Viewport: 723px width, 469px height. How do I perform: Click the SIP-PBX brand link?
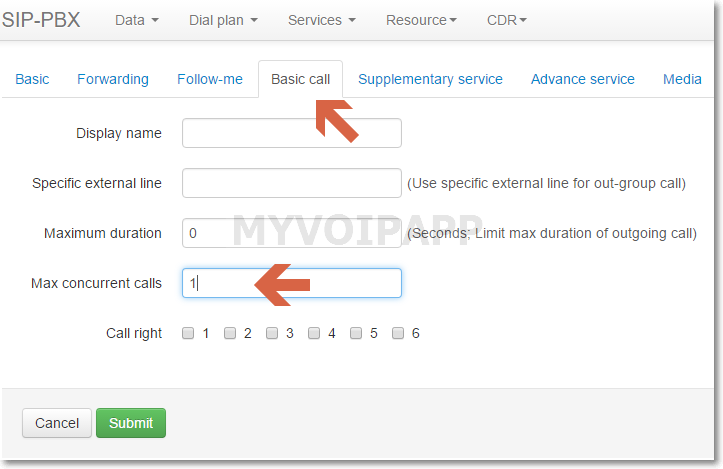tap(41, 20)
